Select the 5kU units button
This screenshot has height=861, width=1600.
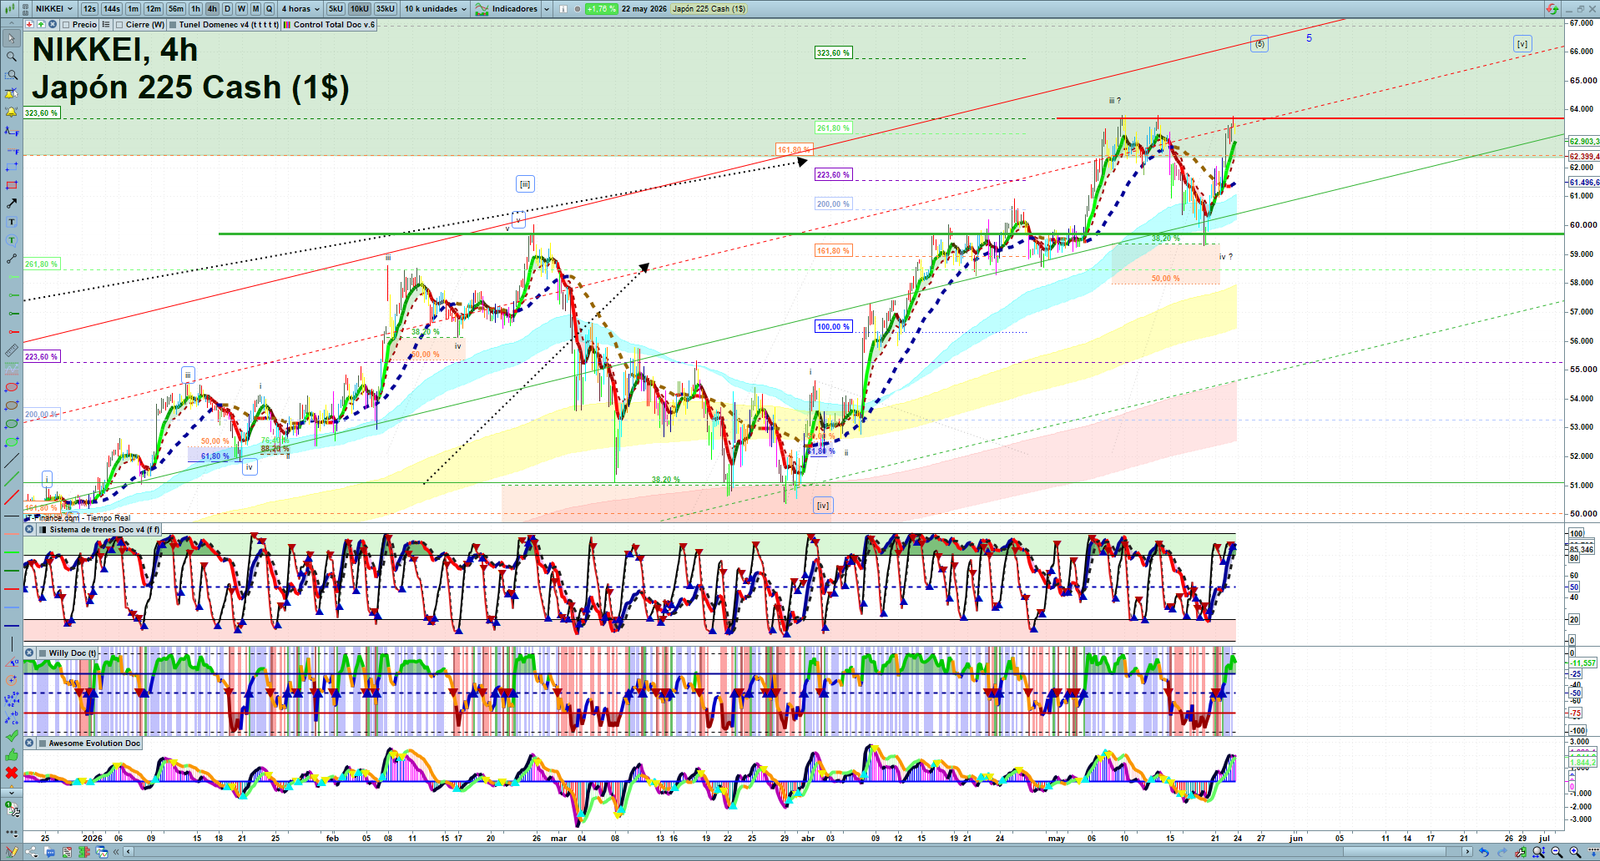point(335,8)
